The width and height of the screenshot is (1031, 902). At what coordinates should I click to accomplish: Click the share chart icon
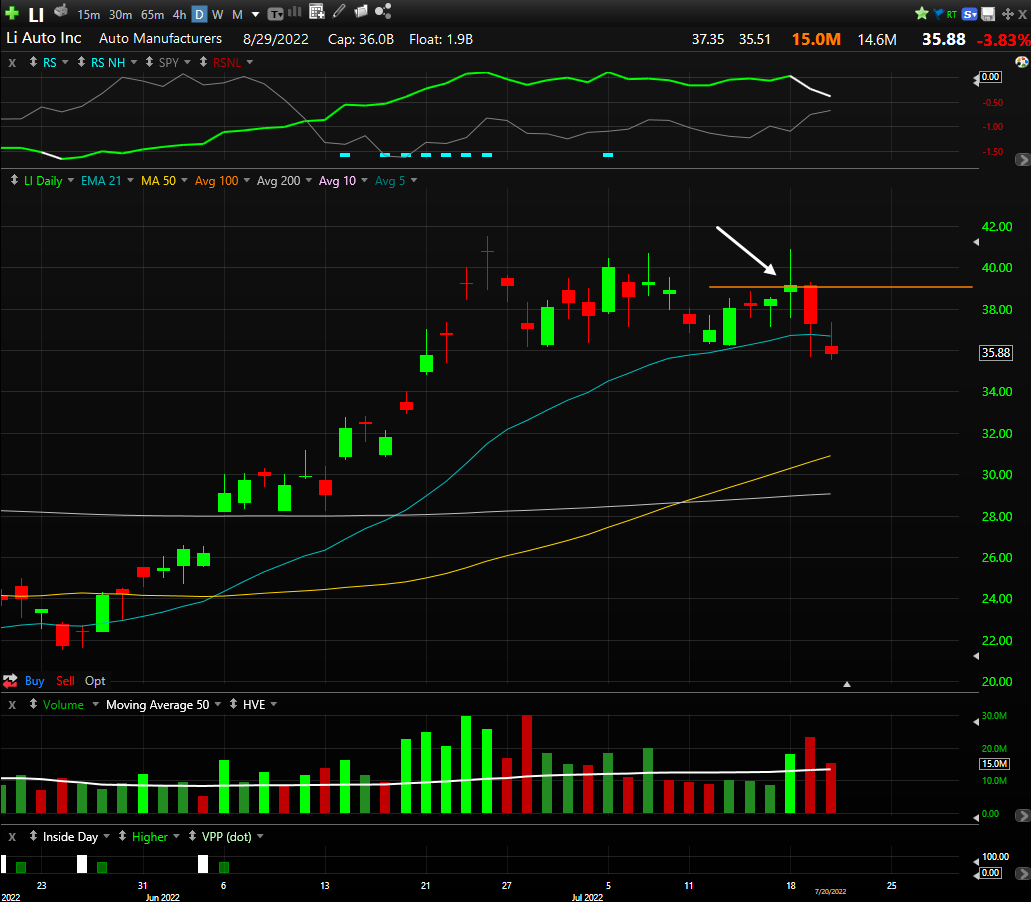pos(383,11)
